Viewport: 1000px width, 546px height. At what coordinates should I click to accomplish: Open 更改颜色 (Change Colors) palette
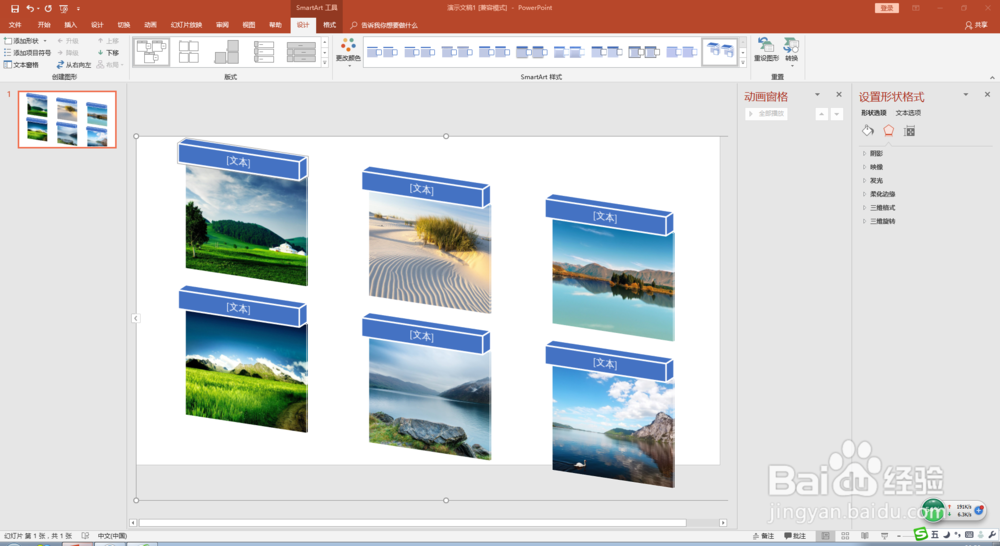(x=348, y=52)
